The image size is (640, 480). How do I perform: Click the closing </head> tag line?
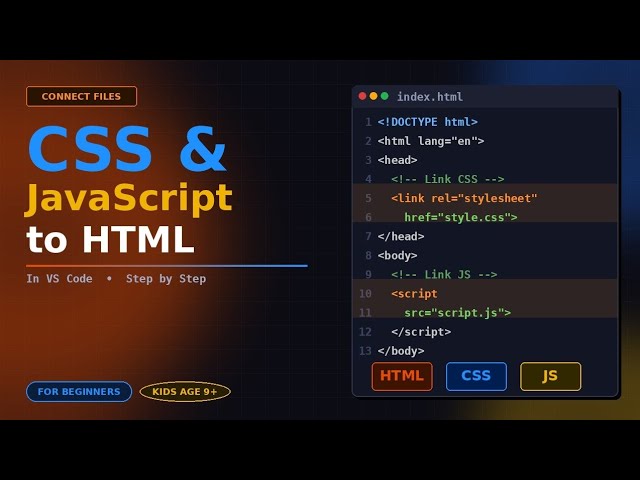401,236
